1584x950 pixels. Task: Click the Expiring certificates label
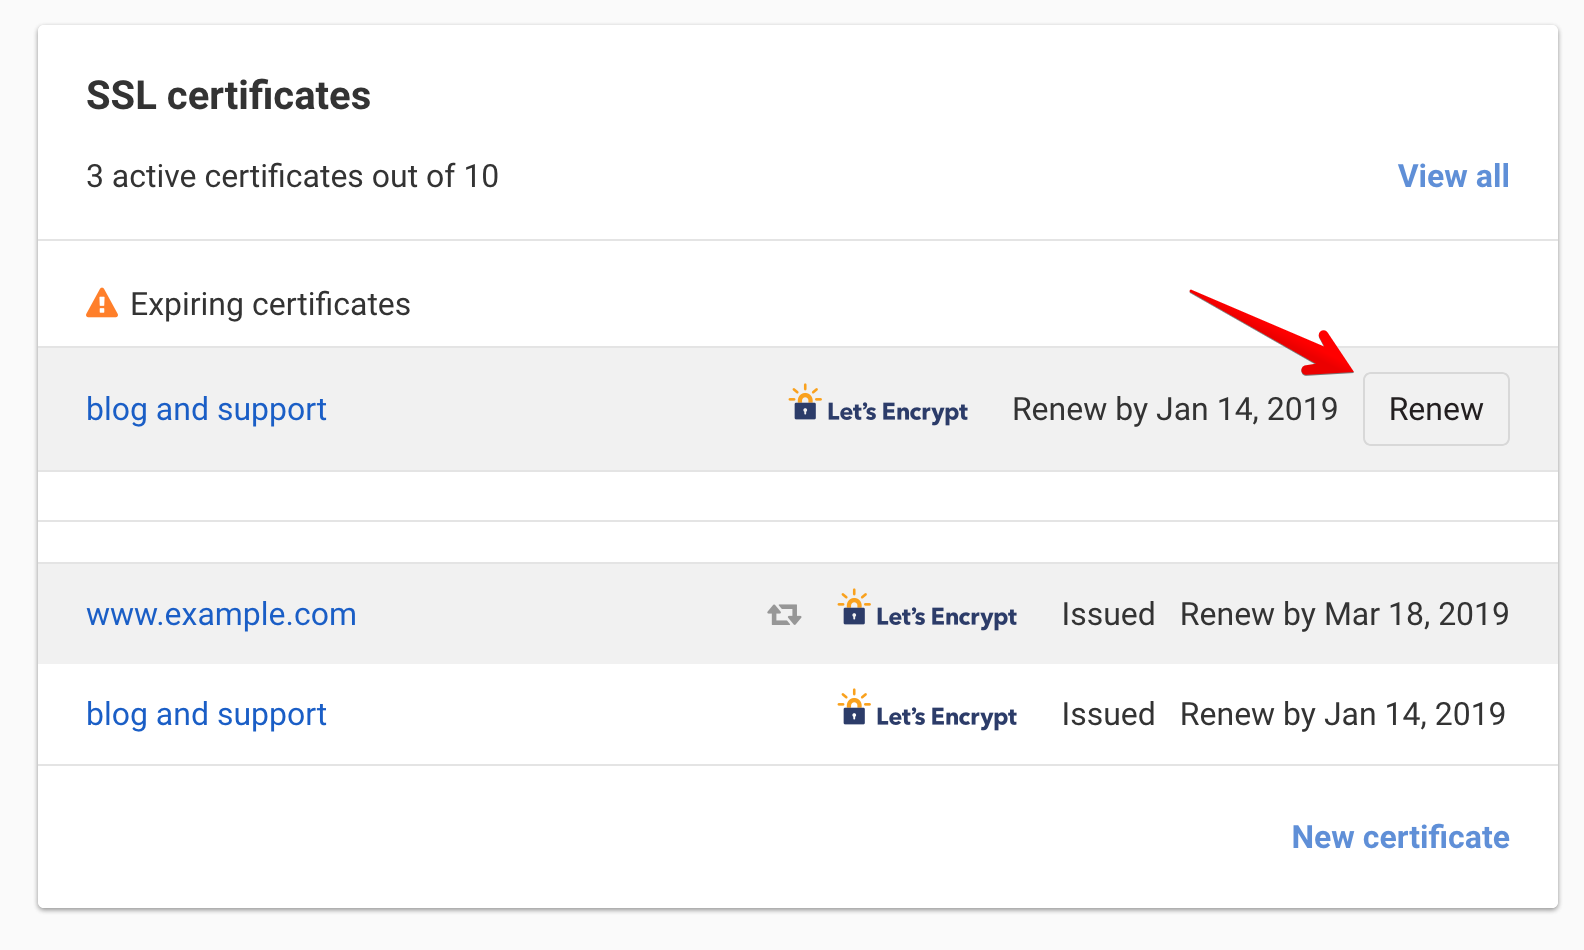tap(270, 304)
